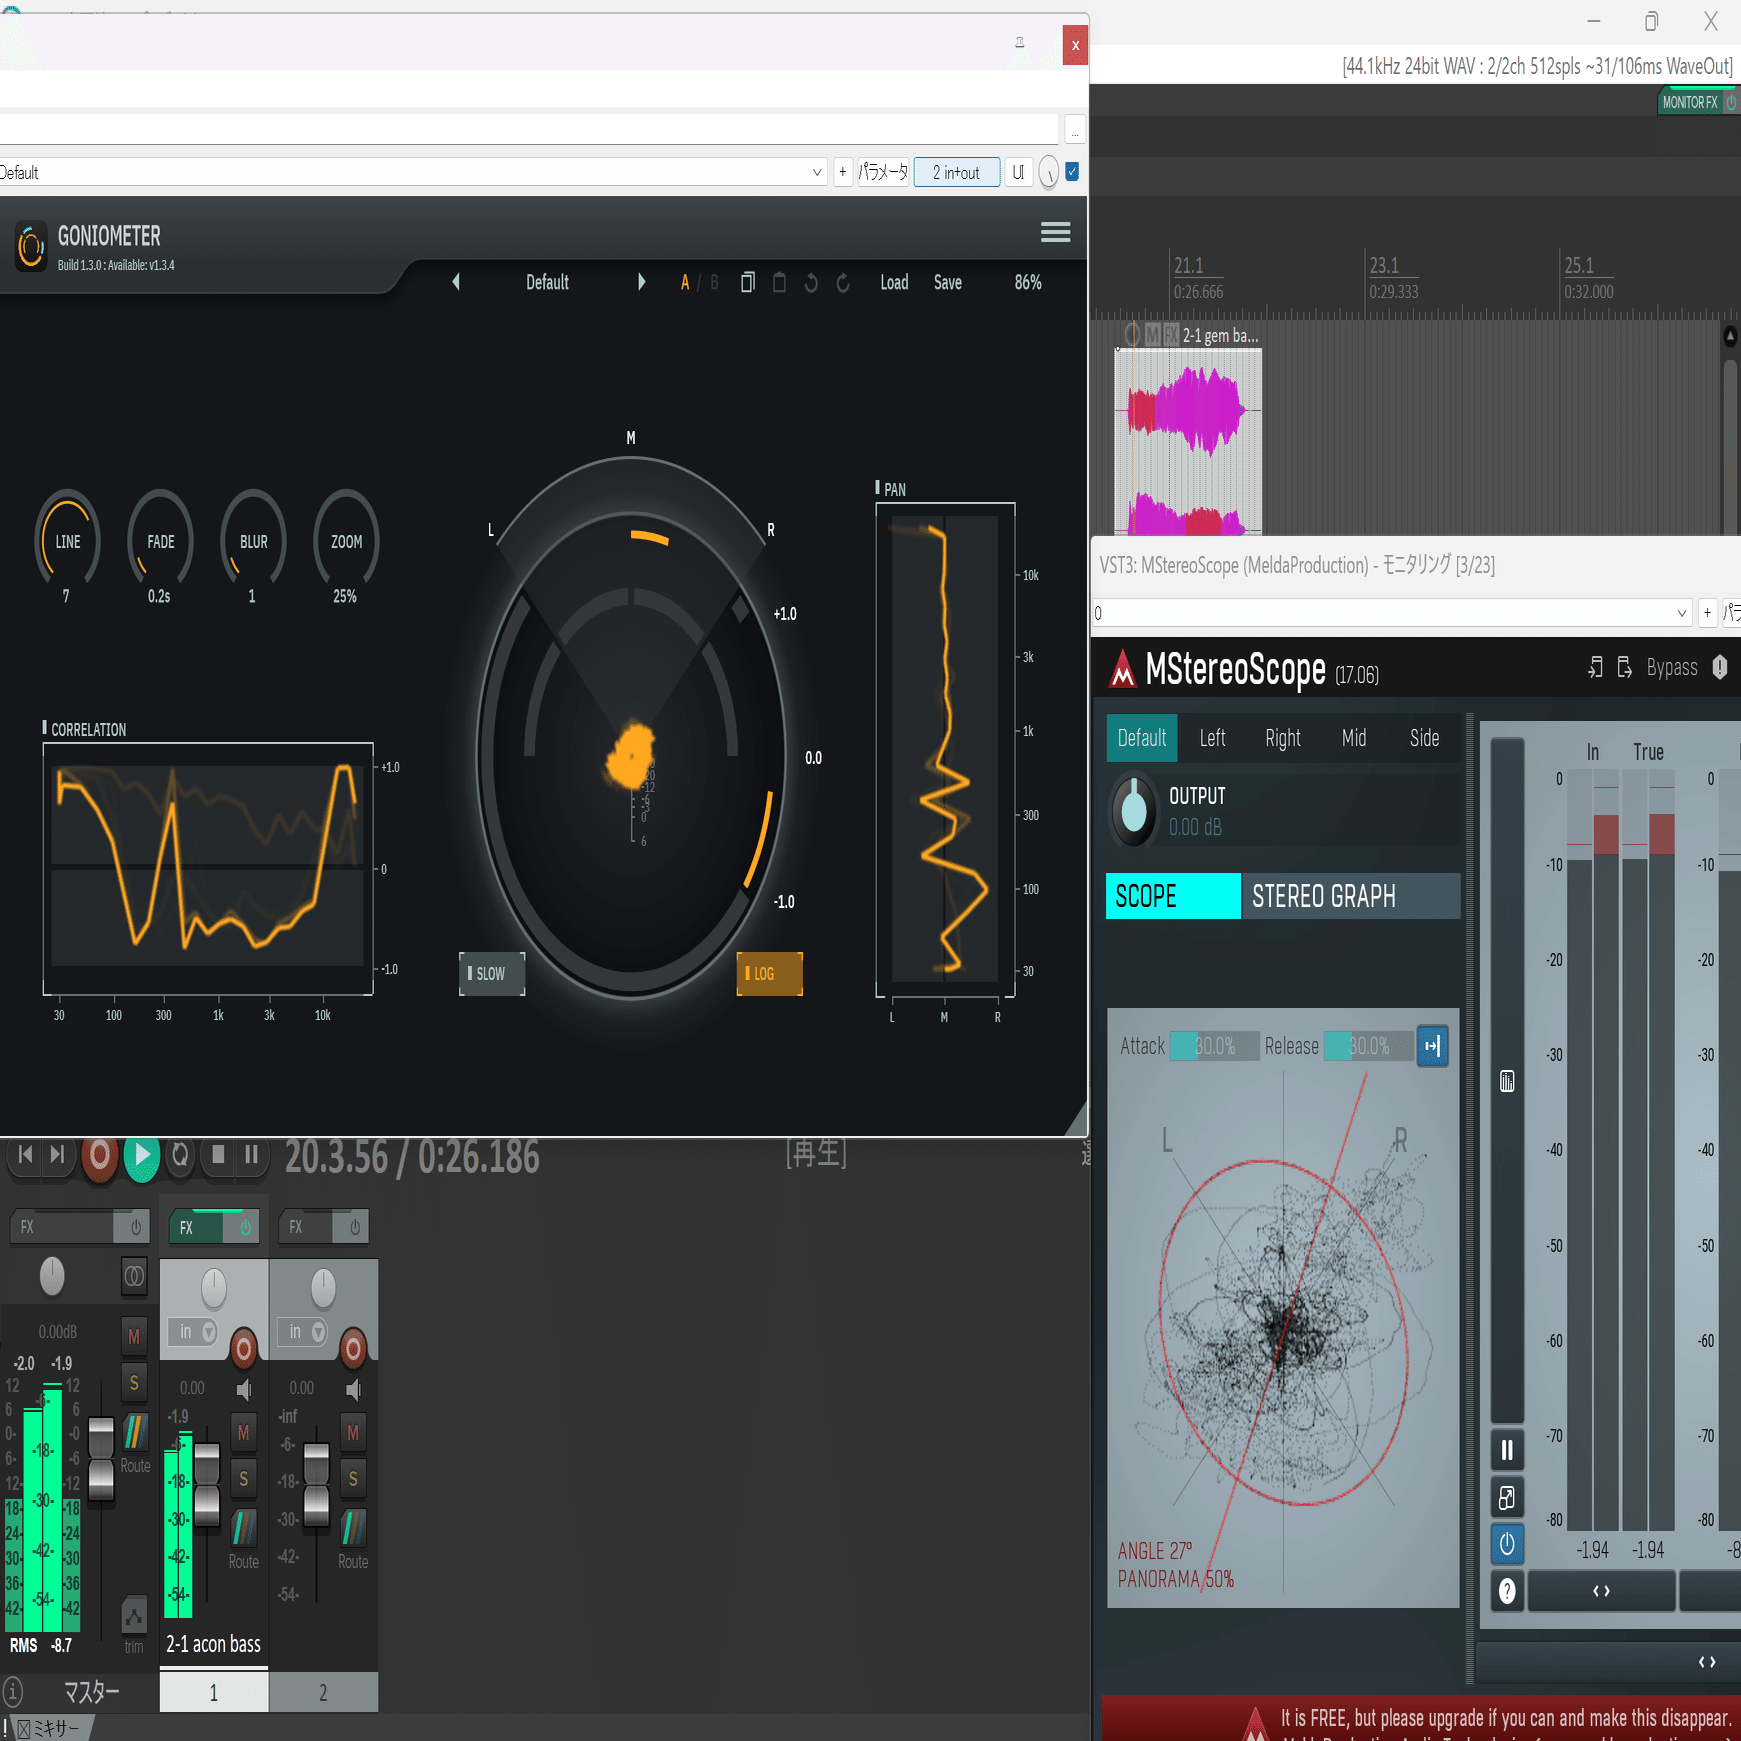
Task: Open MStereoScope settings hexagon icon
Action: point(1720,667)
